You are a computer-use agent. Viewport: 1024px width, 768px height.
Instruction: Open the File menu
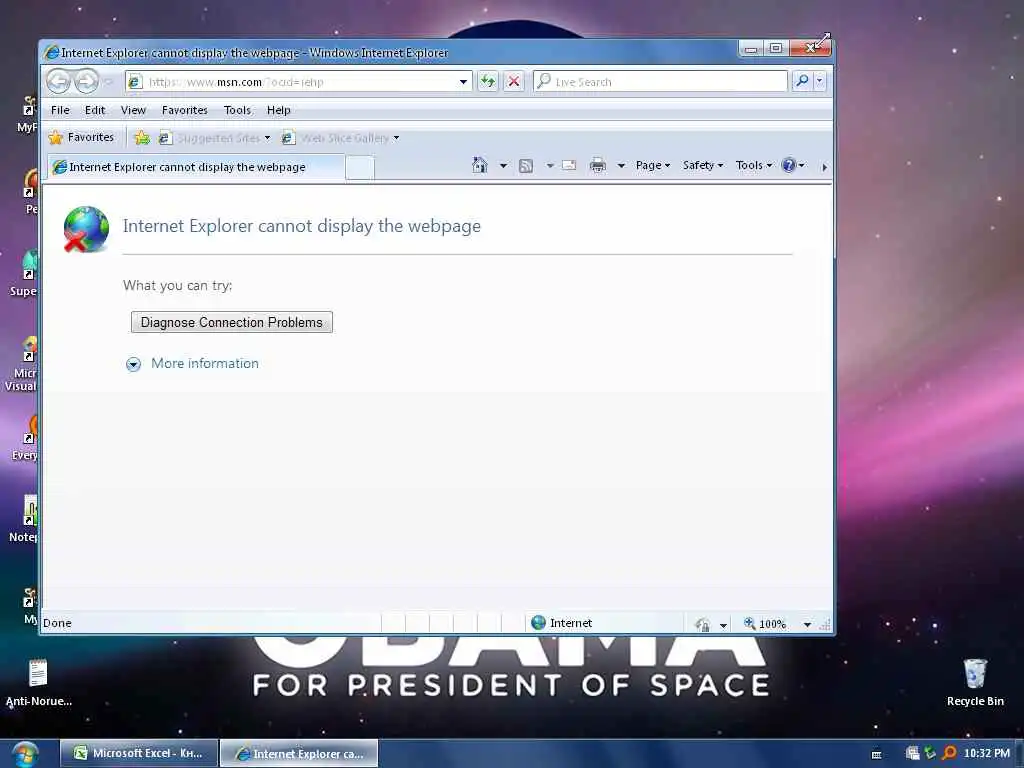pyautogui.click(x=60, y=110)
